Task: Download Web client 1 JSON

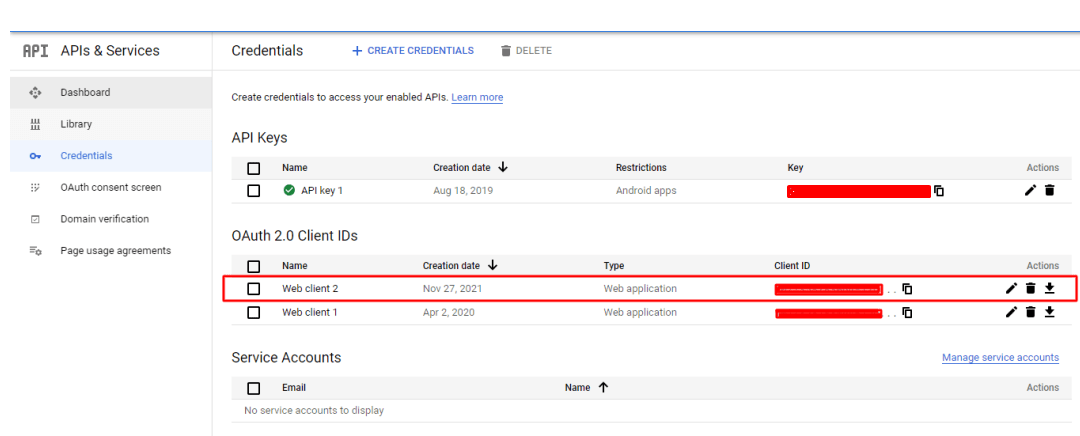Action: (x=1050, y=312)
